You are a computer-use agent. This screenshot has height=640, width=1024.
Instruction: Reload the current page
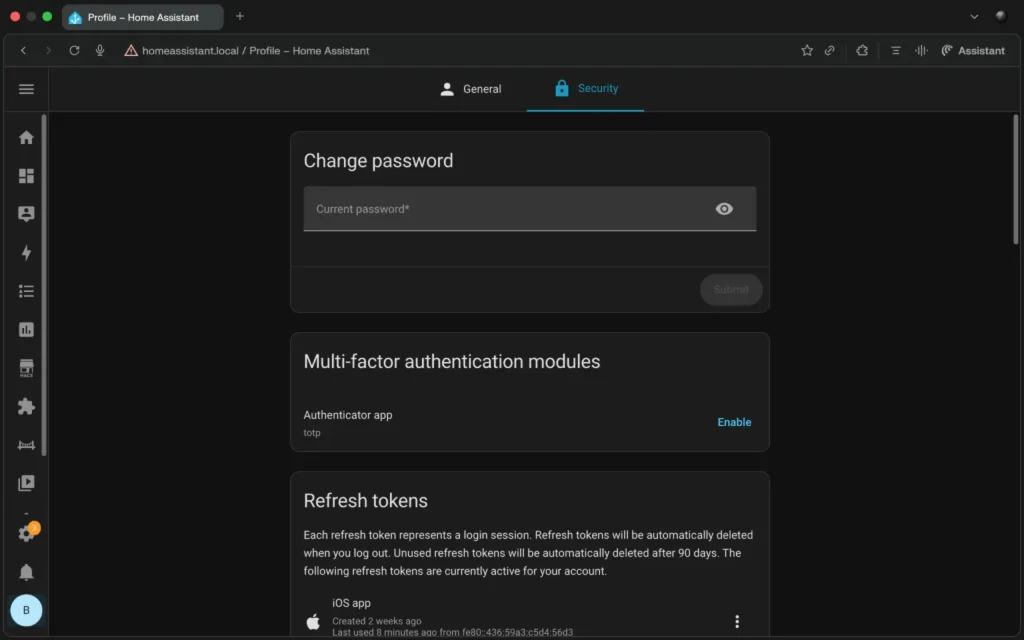pyautogui.click(x=74, y=50)
